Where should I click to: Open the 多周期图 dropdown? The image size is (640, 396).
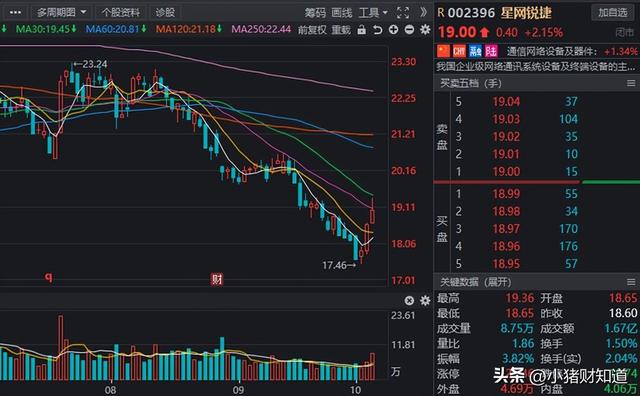point(61,13)
